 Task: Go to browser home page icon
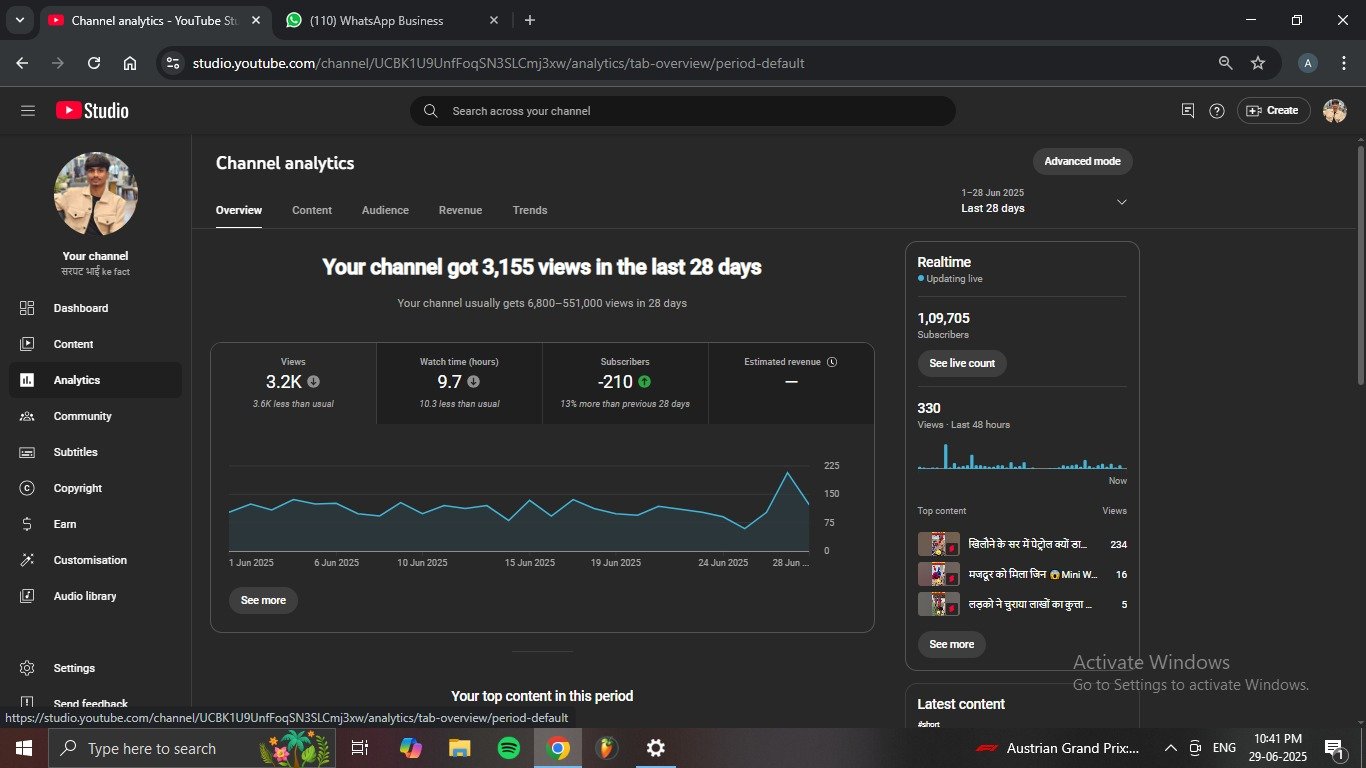pyautogui.click(x=130, y=63)
